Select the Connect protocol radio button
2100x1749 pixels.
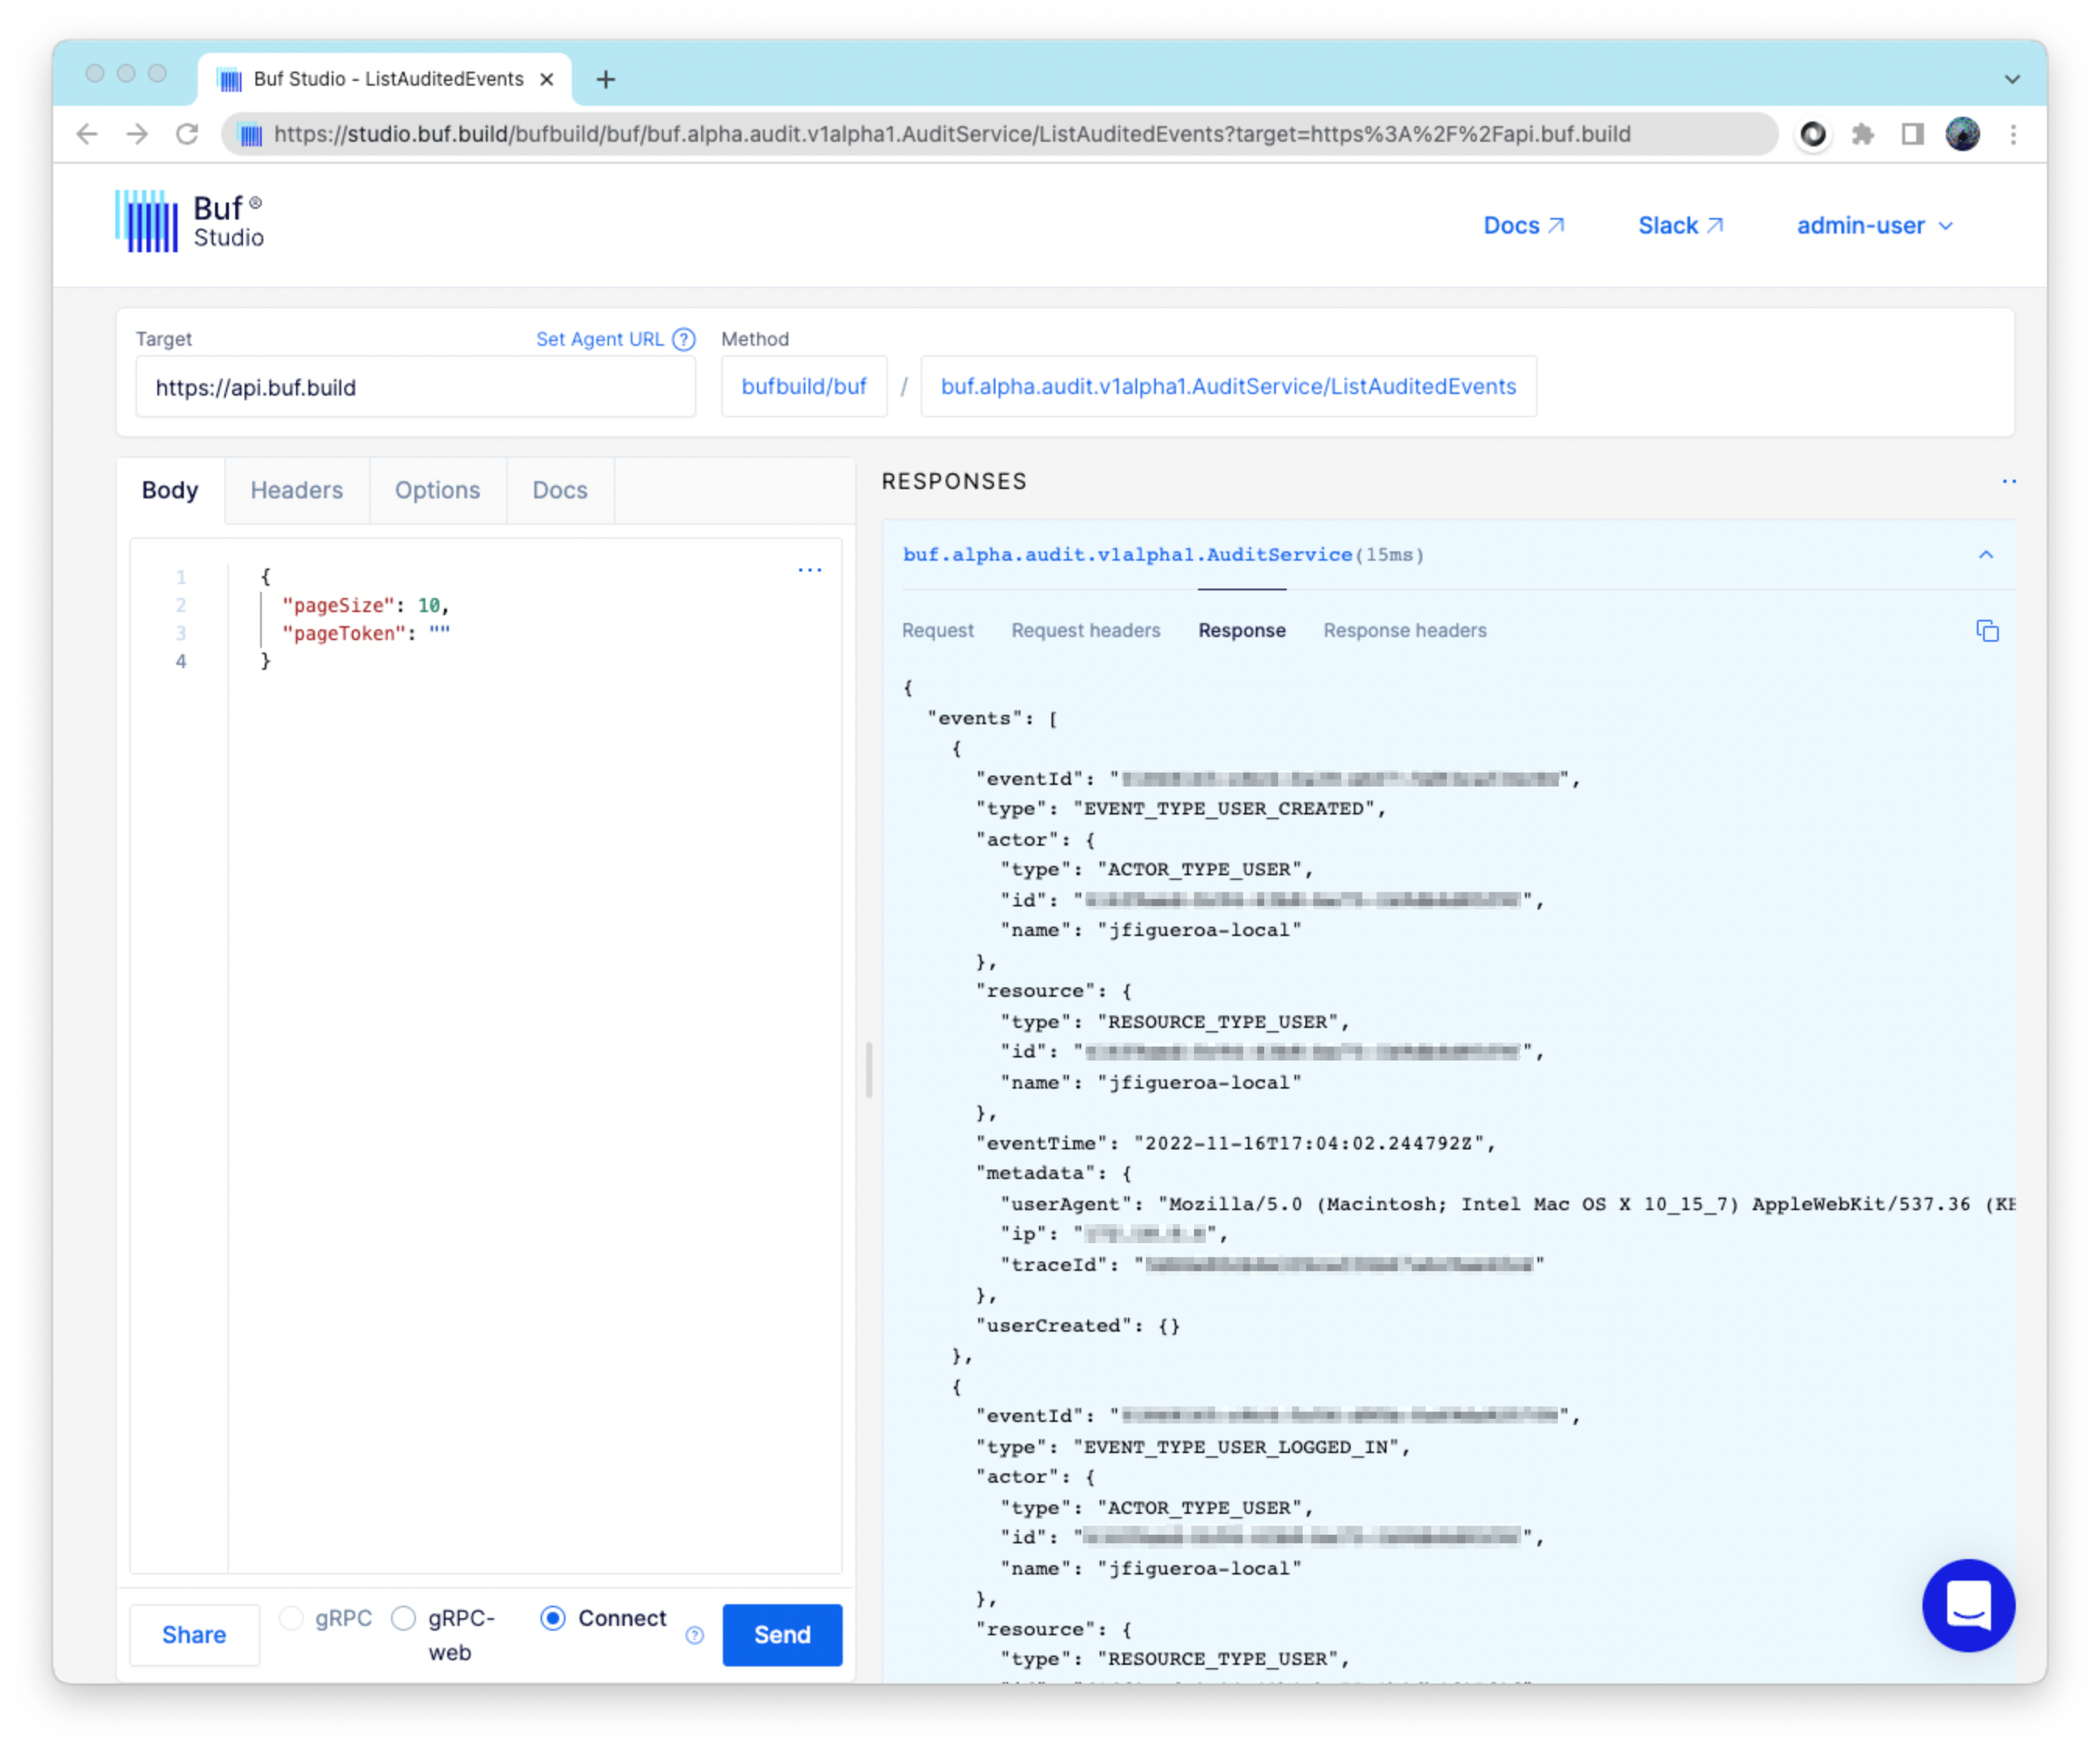click(x=553, y=1618)
